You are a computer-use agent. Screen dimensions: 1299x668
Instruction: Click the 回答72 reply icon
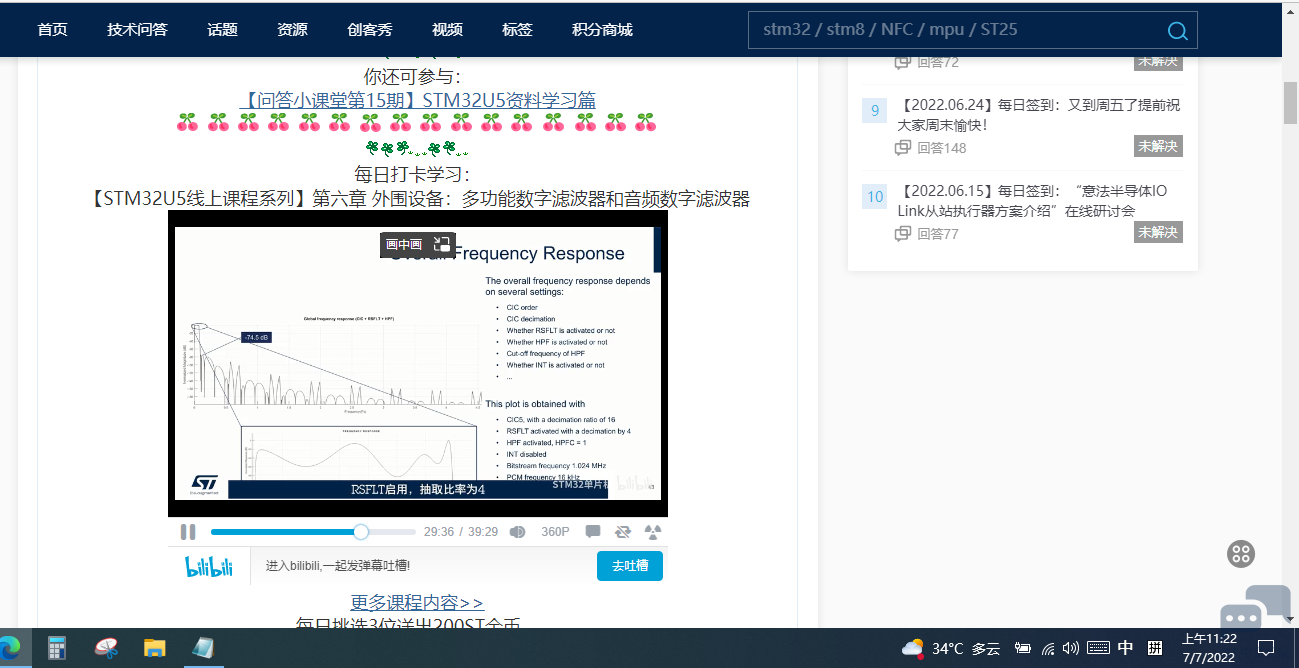point(903,62)
